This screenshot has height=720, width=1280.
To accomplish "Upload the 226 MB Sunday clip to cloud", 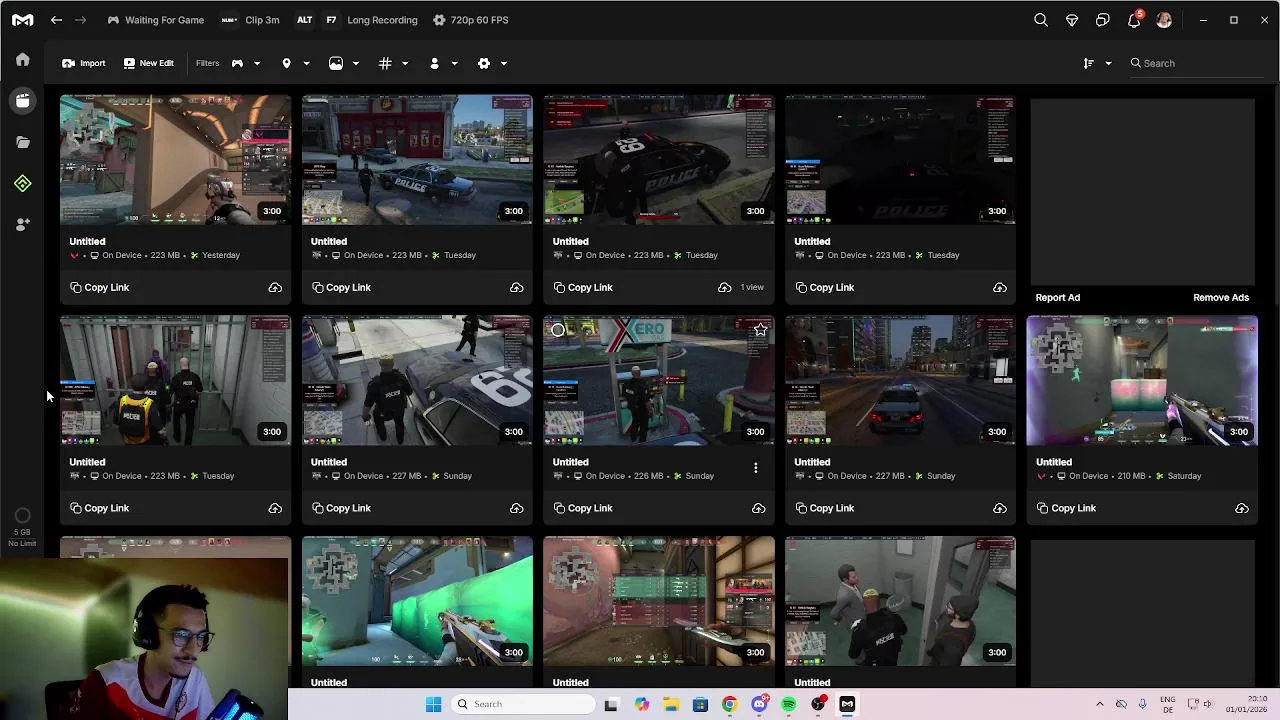I will 758,509.
